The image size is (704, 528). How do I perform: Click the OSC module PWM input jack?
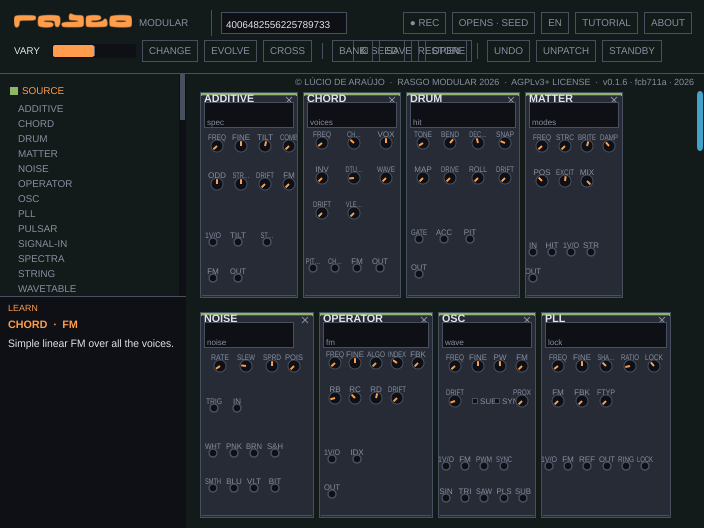pos(484,466)
